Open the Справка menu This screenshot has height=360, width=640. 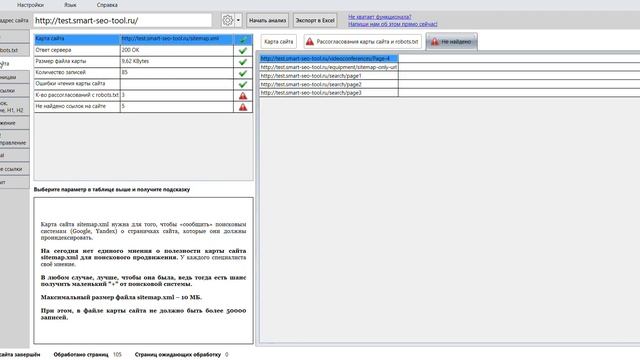pyautogui.click(x=107, y=5)
